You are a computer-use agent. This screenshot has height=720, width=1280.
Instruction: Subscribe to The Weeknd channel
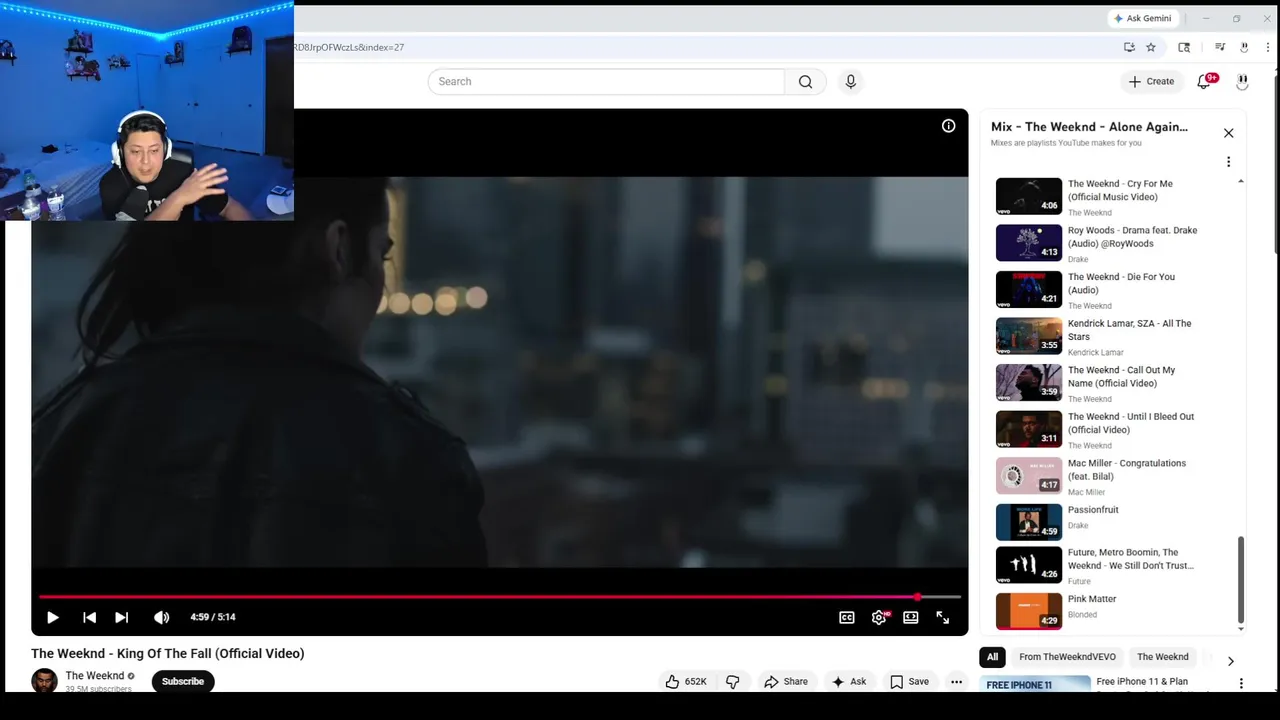click(x=183, y=681)
